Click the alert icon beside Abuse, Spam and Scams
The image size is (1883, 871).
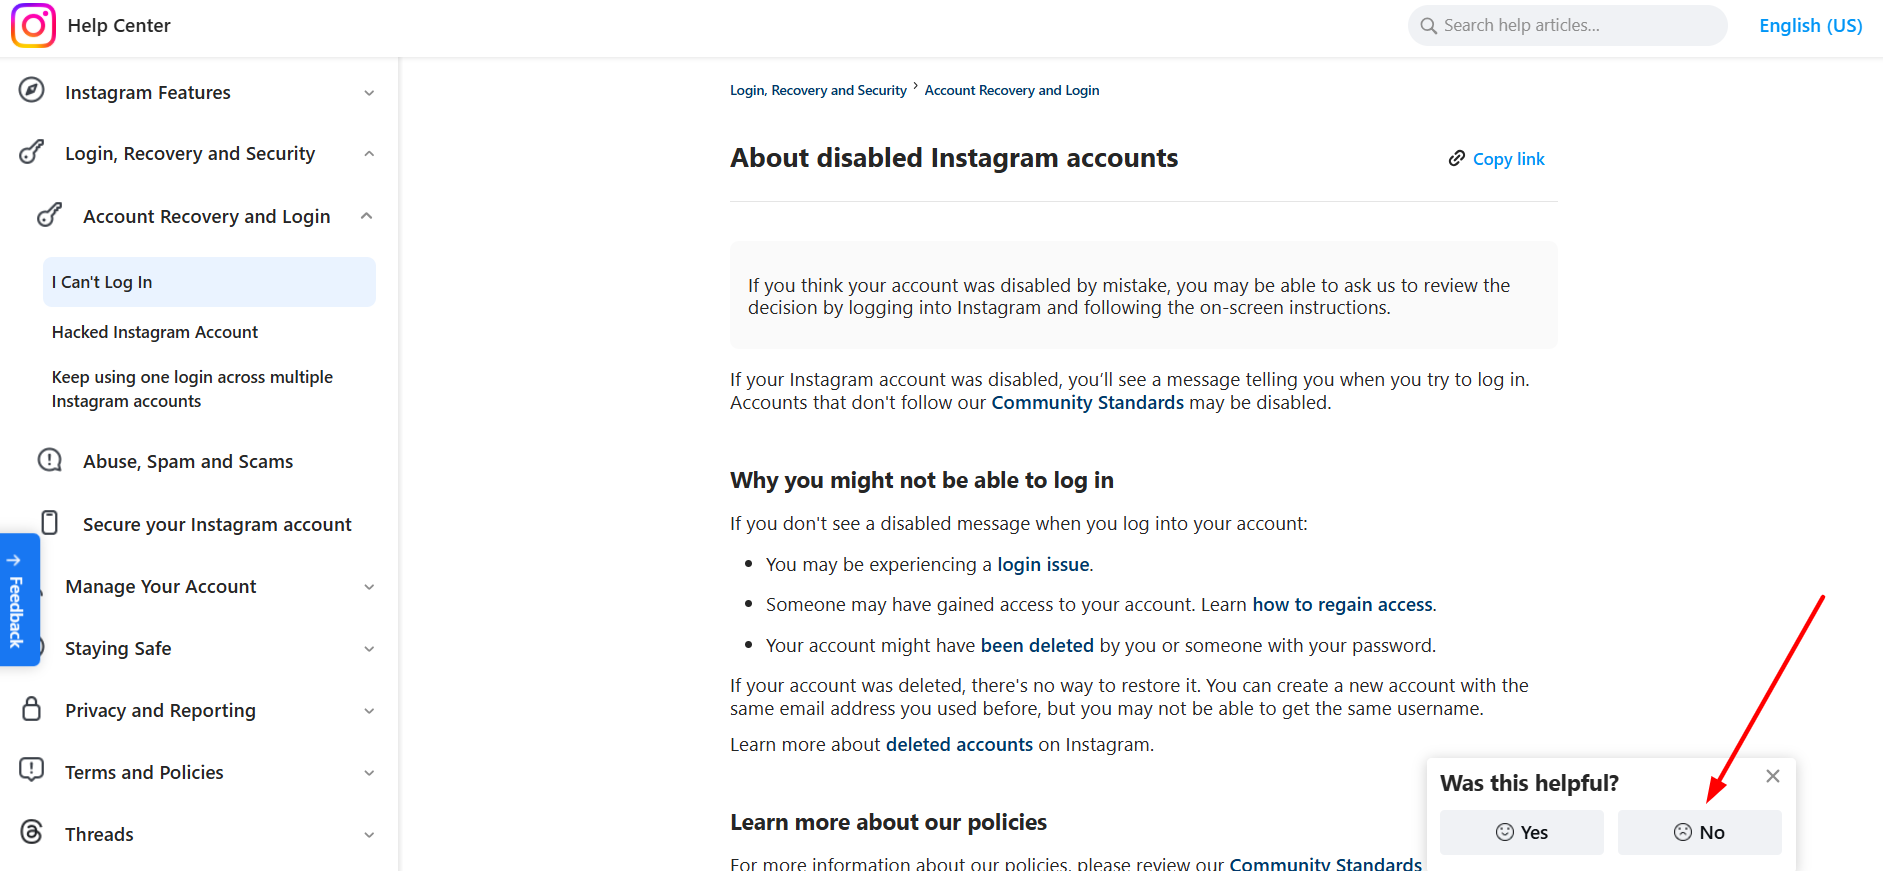click(x=50, y=460)
